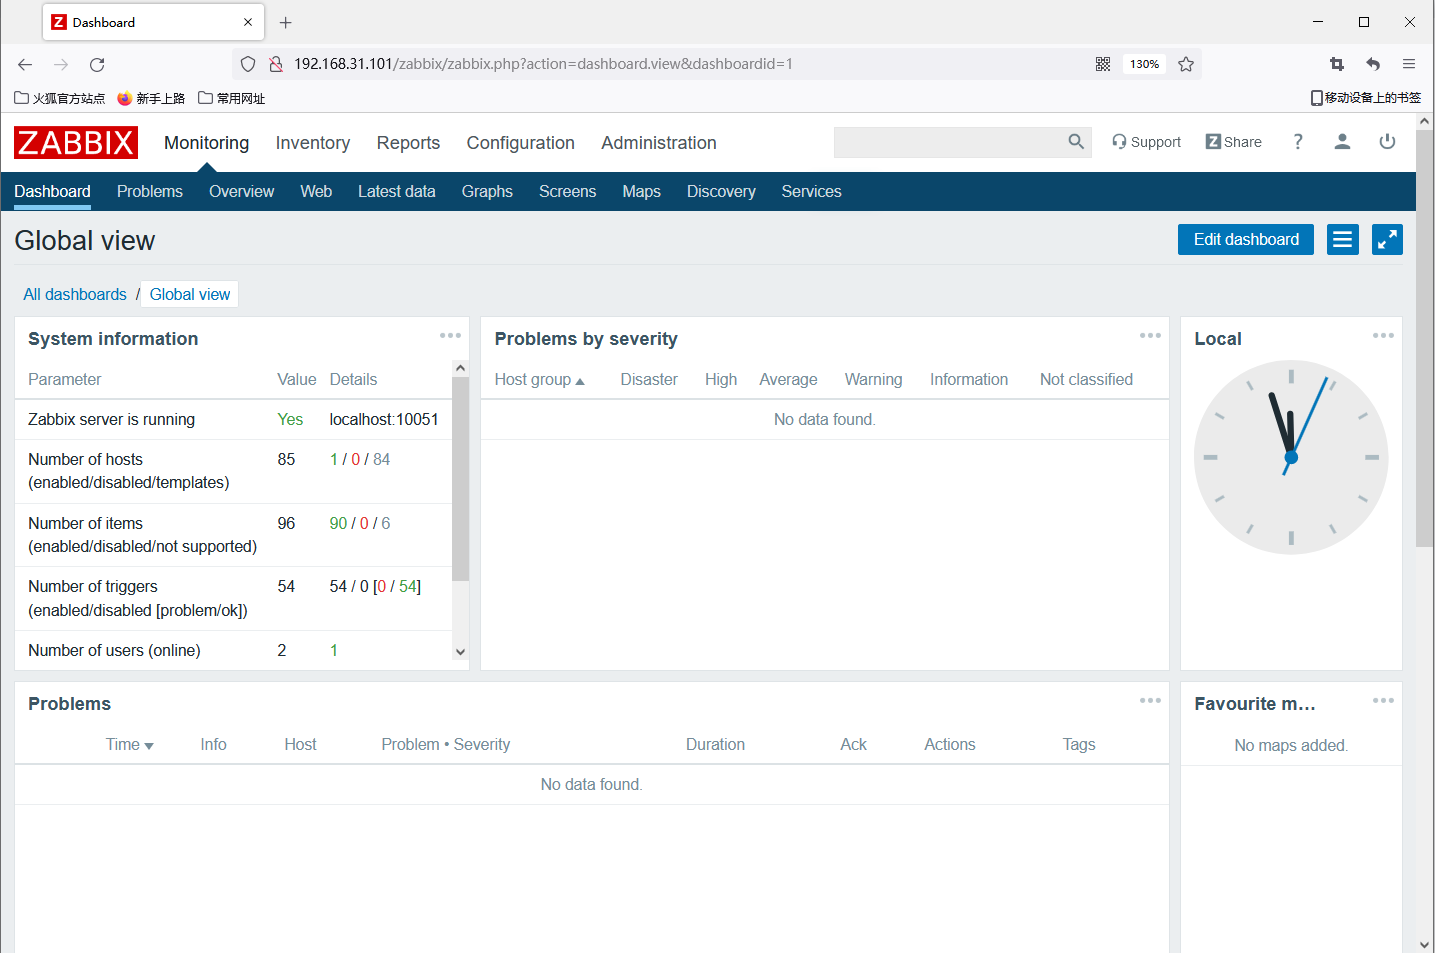Open the Configuration menu

520,142
